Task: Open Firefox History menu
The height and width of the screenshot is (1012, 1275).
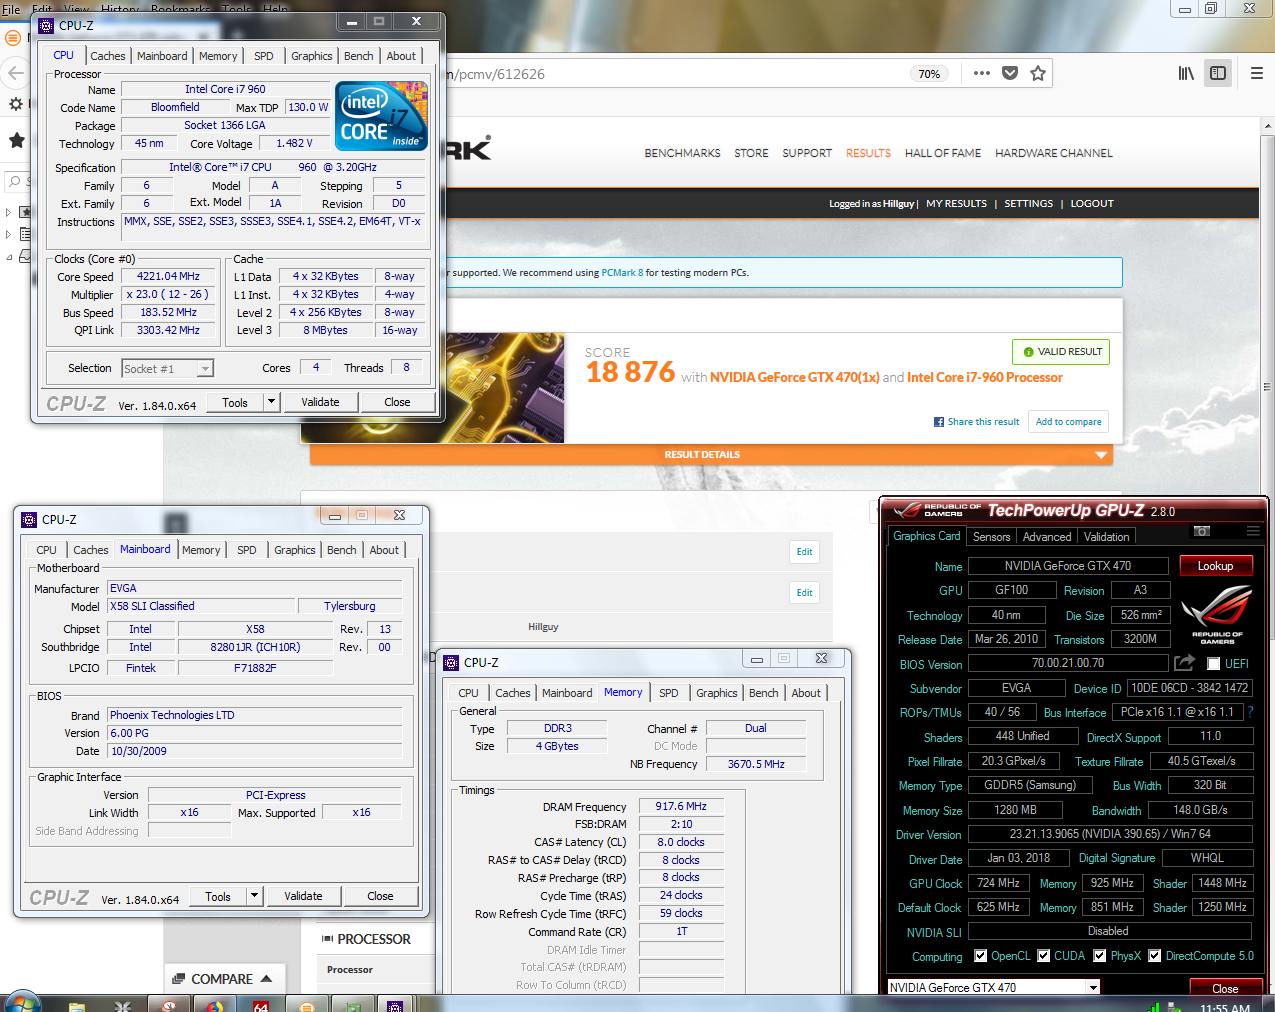Action: click(120, 8)
